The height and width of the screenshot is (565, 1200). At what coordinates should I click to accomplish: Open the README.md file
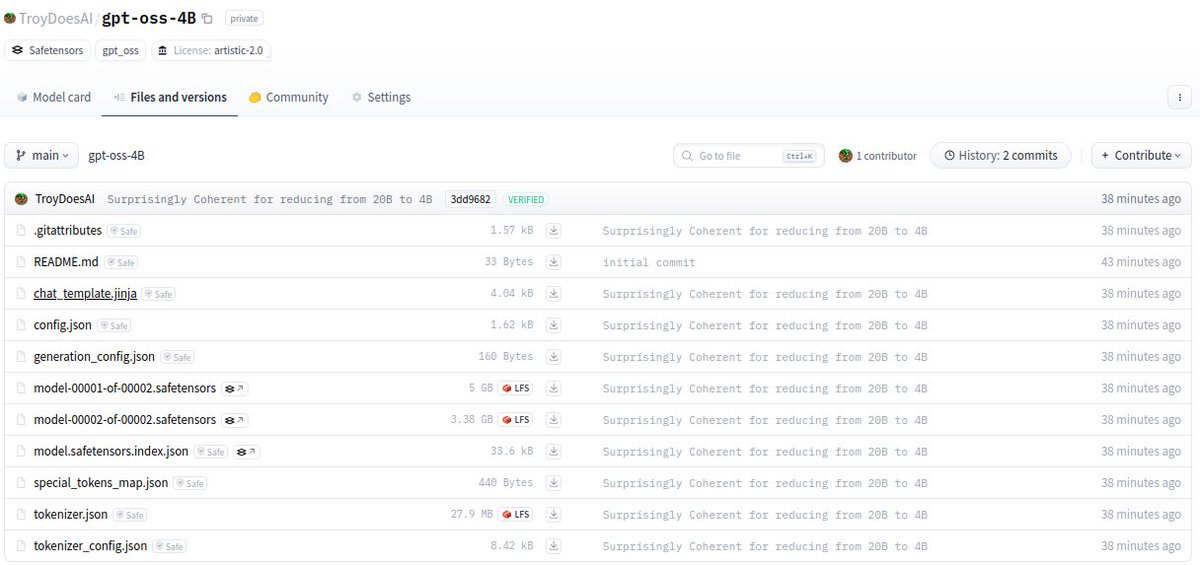point(66,262)
